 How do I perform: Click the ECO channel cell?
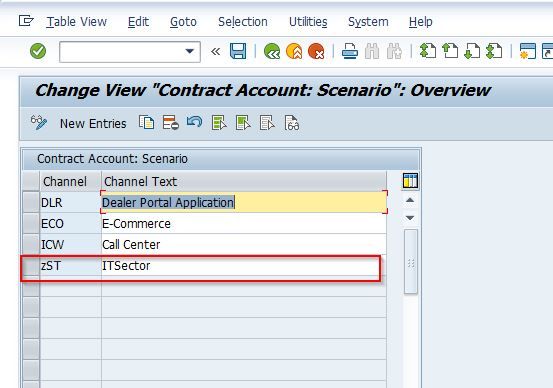pyautogui.click(x=70, y=223)
